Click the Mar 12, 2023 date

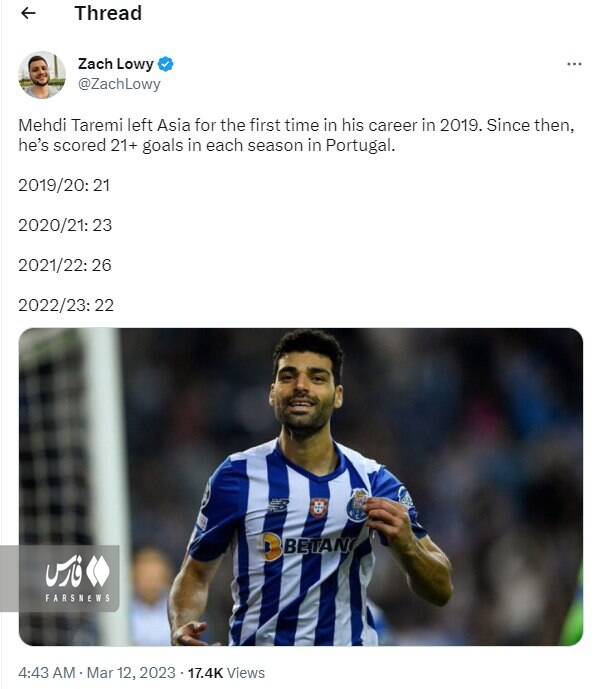coord(131,673)
